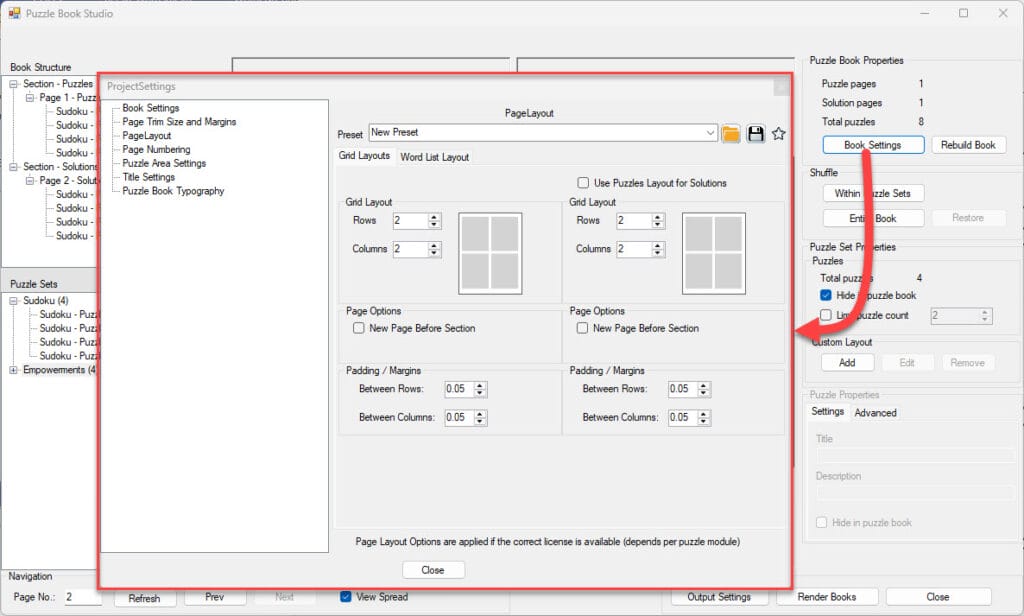Click the open preset folder icon
This screenshot has height=616, width=1024.
(731, 134)
